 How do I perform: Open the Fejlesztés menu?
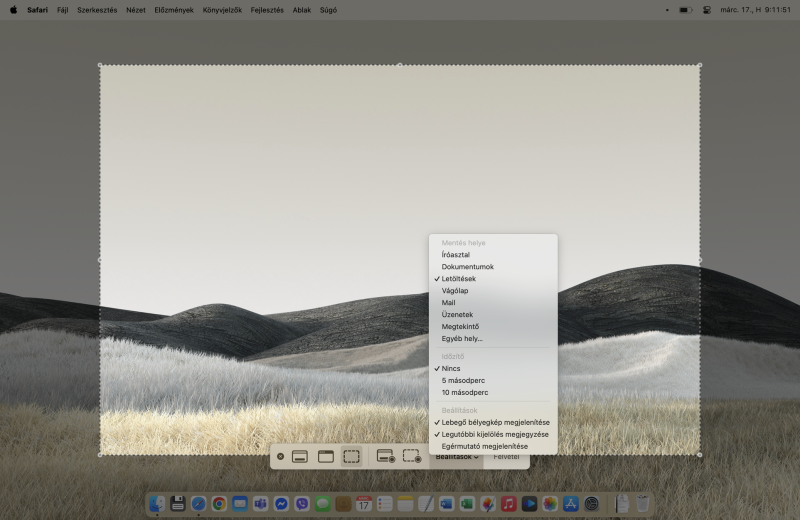pos(267,10)
